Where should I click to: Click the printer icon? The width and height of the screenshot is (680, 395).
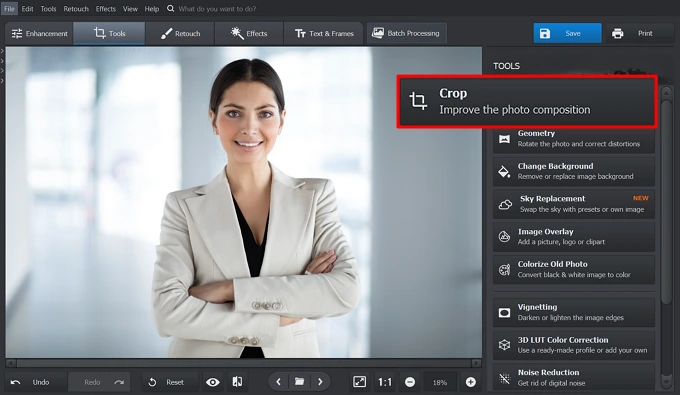pyautogui.click(x=618, y=33)
